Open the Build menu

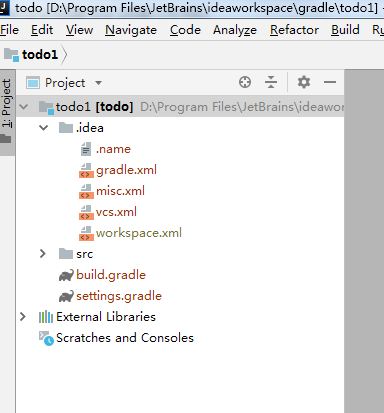[345, 30]
